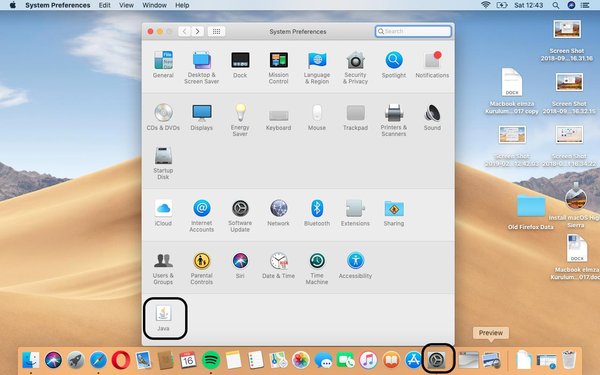Open the View menu

point(126,5)
